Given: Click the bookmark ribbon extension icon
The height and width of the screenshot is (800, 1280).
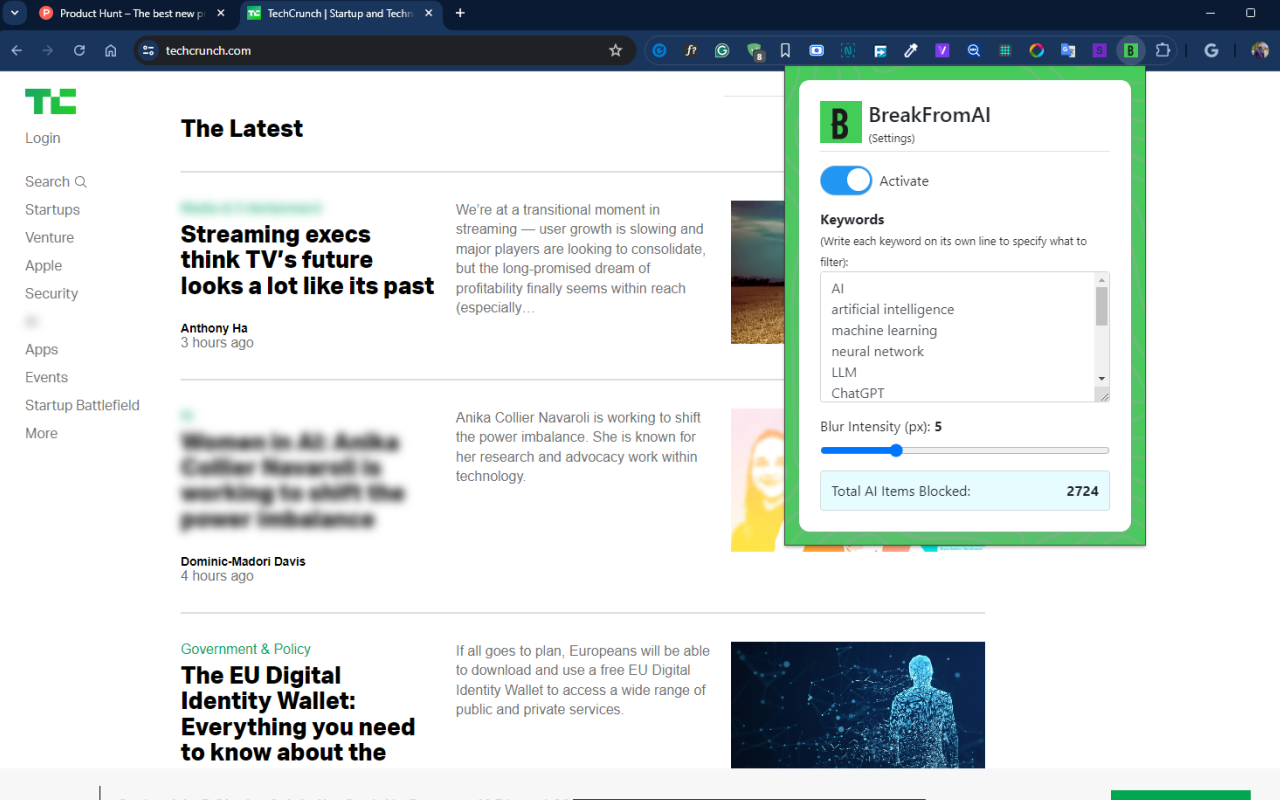Looking at the screenshot, I should [785, 50].
